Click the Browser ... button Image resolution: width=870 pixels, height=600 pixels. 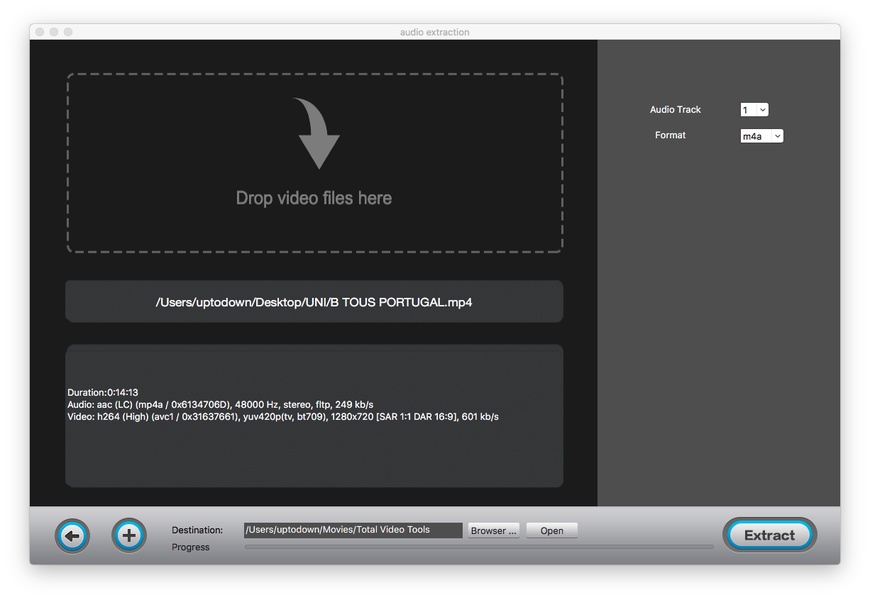point(494,531)
